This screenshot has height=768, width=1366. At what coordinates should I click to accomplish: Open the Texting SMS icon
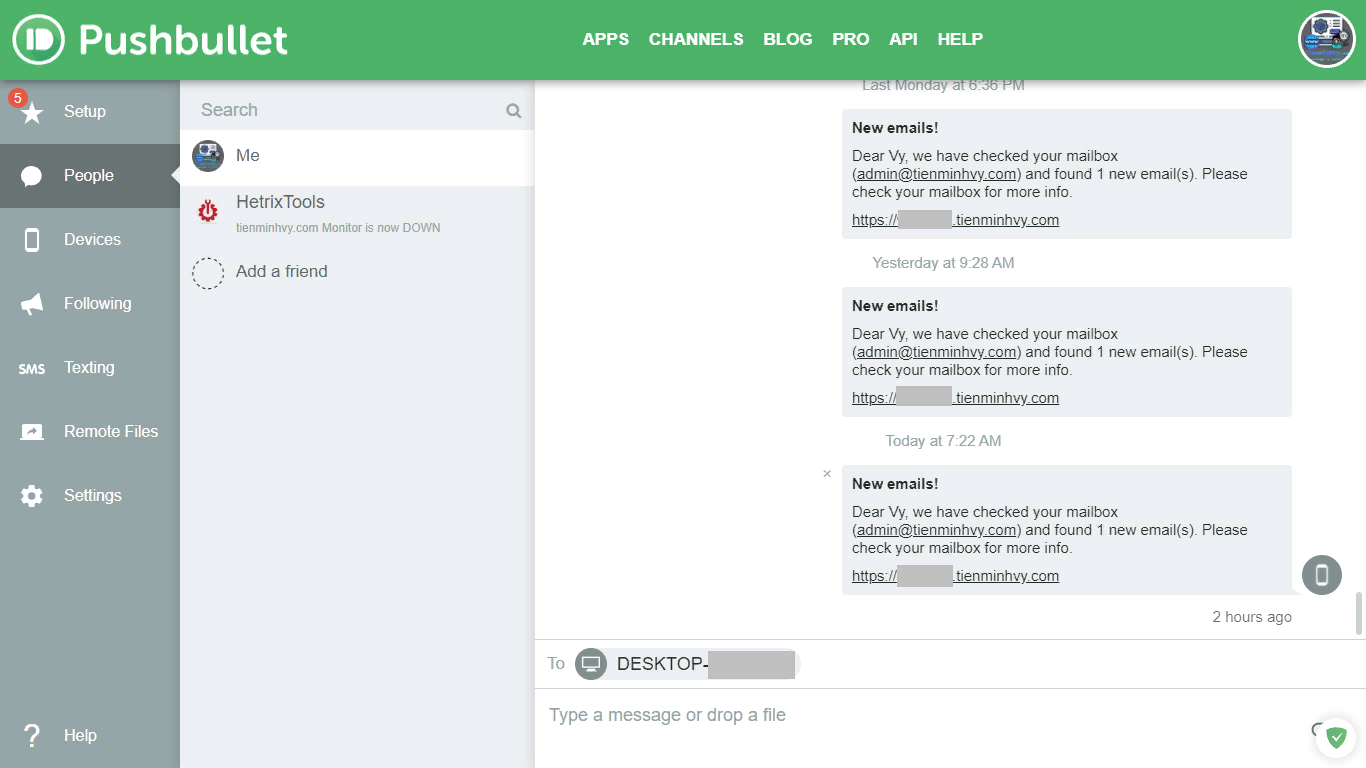pyautogui.click(x=32, y=368)
